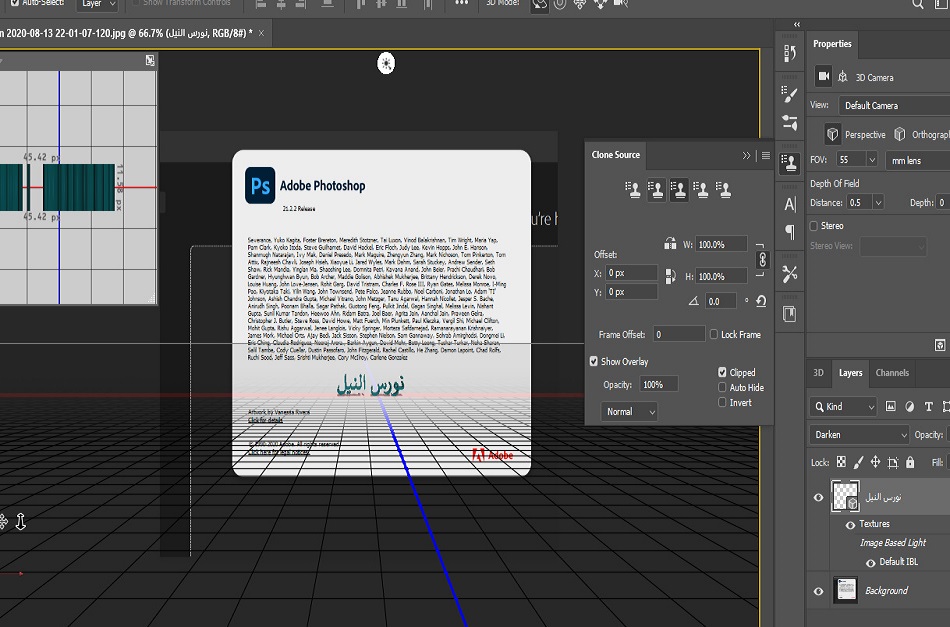Enable the Lock Frame checkbox
This screenshot has height=627, width=950.
point(714,334)
